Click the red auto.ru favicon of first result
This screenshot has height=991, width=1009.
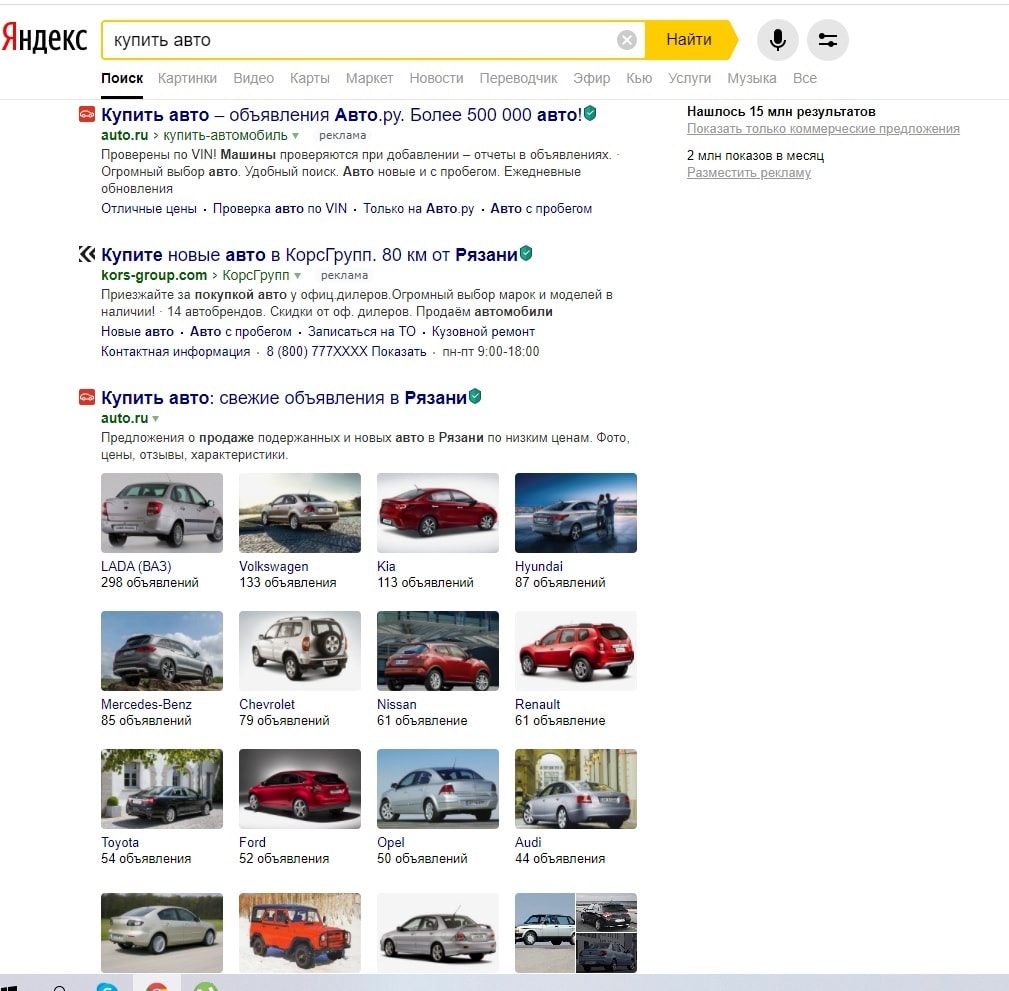[87, 114]
